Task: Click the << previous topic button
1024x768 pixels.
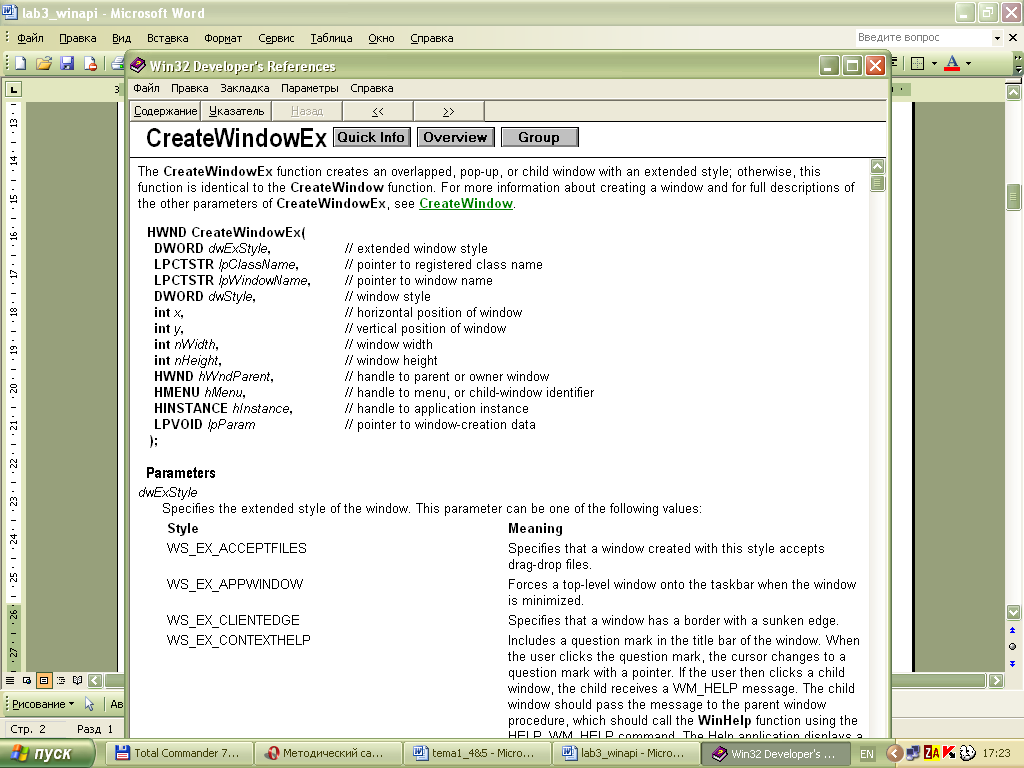Action: point(378,111)
